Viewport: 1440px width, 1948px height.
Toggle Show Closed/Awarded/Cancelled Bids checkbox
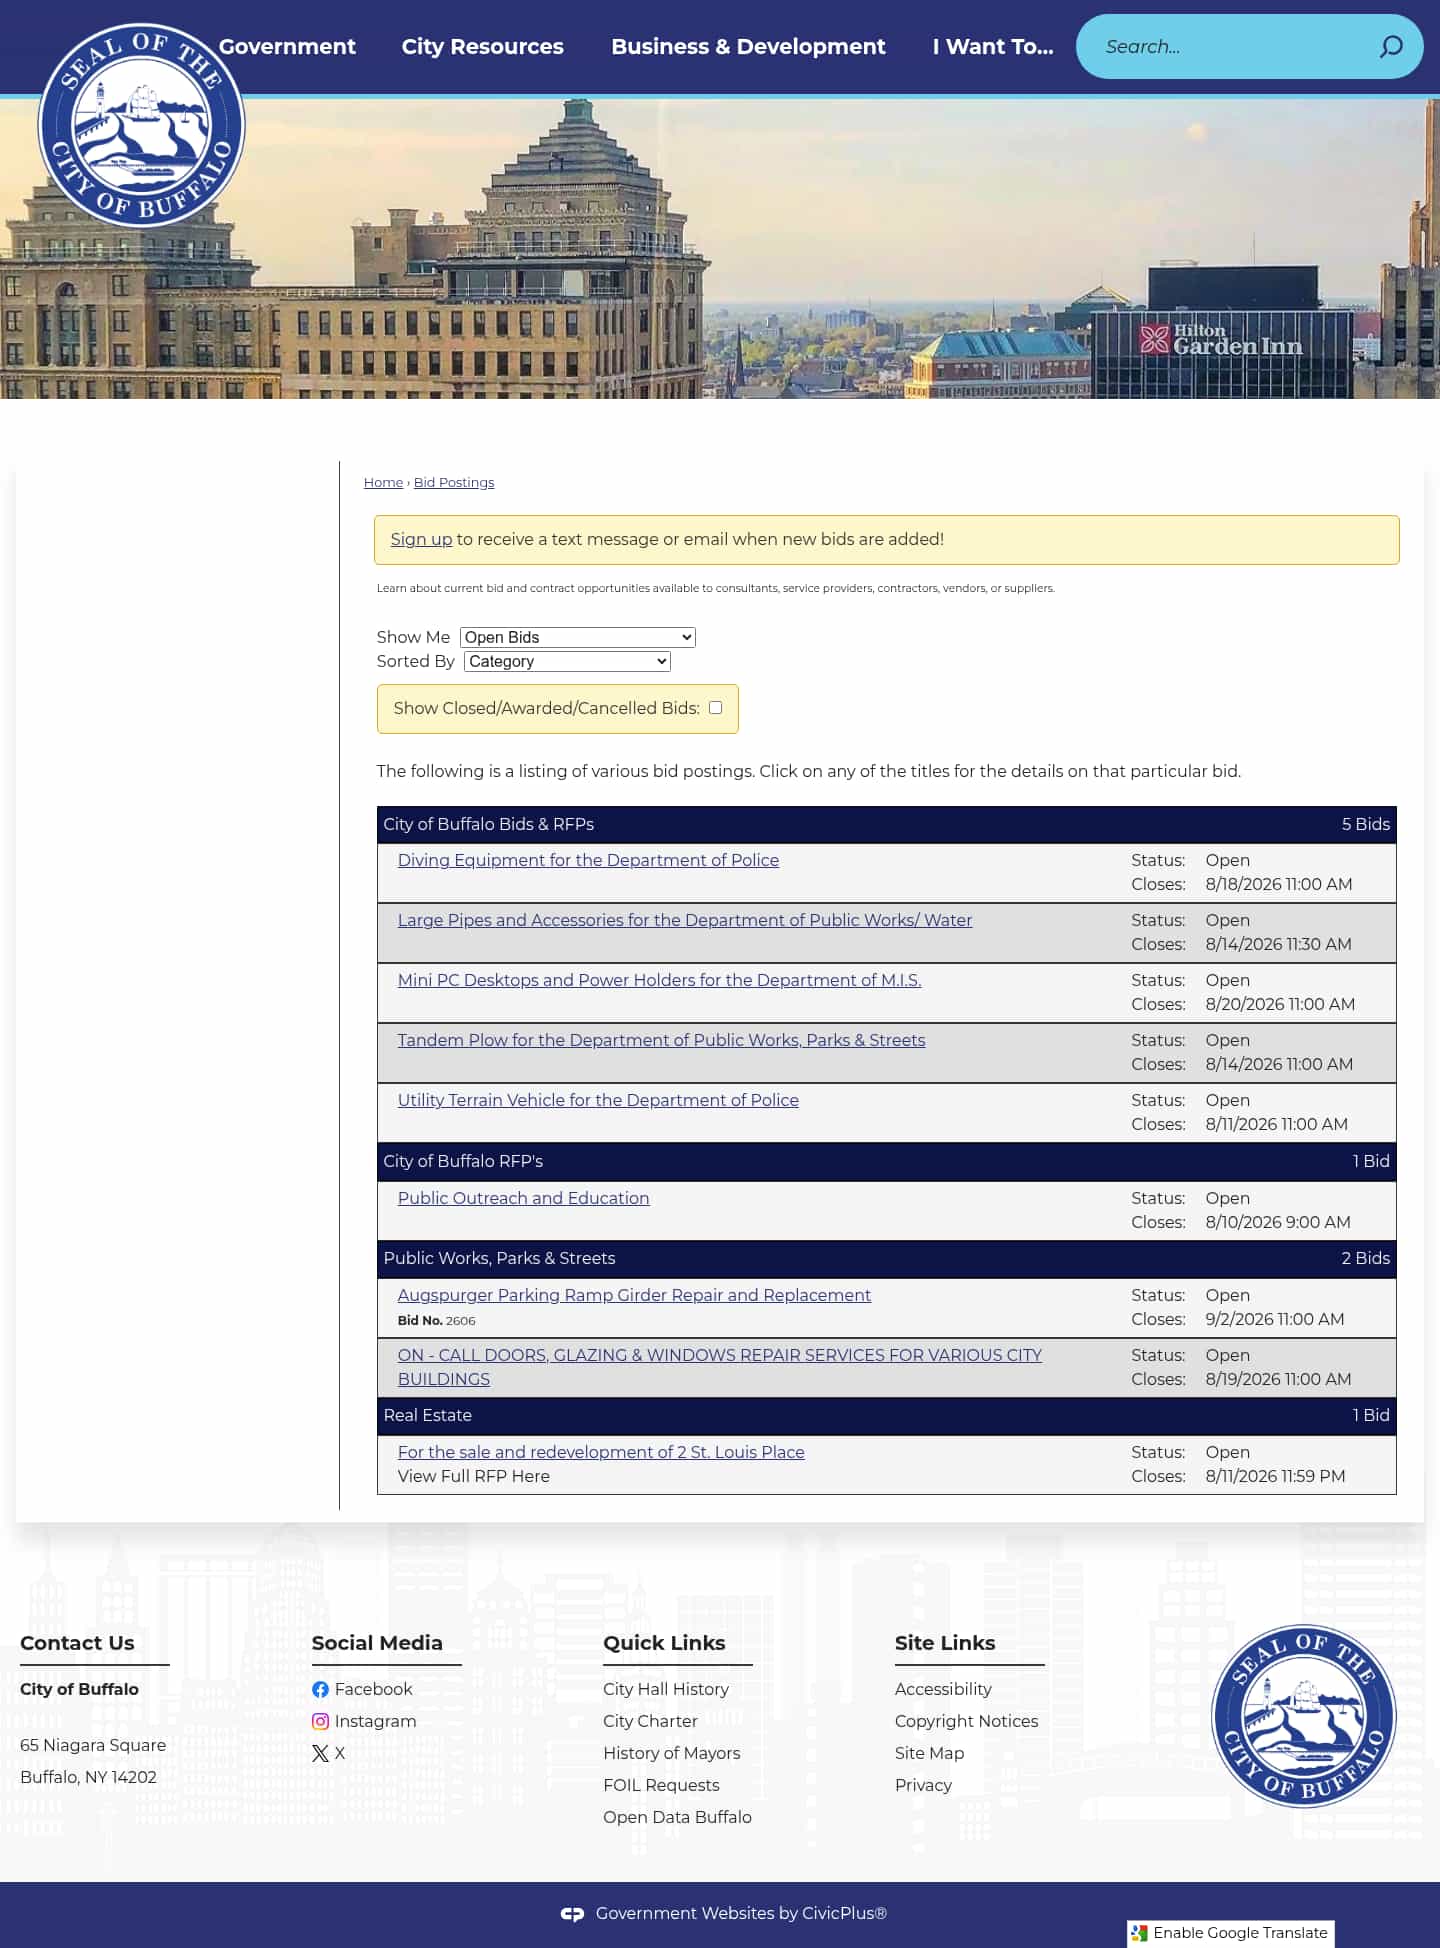716,708
